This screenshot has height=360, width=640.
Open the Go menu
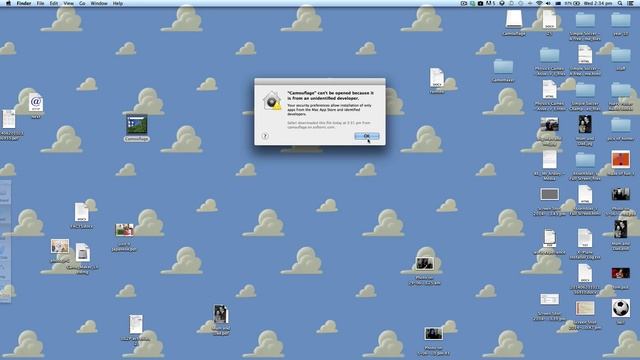point(82,3)
